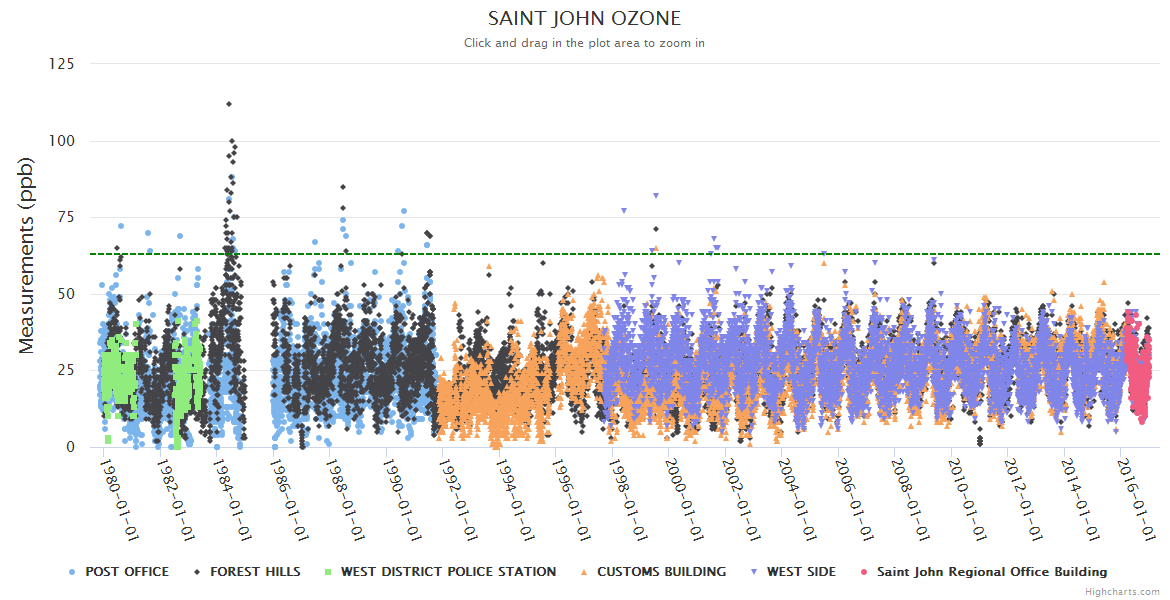Viewport: 1170px width, 600px height.
Task: Toggle the WEST SIDE series label
Action: coord(801,572)
